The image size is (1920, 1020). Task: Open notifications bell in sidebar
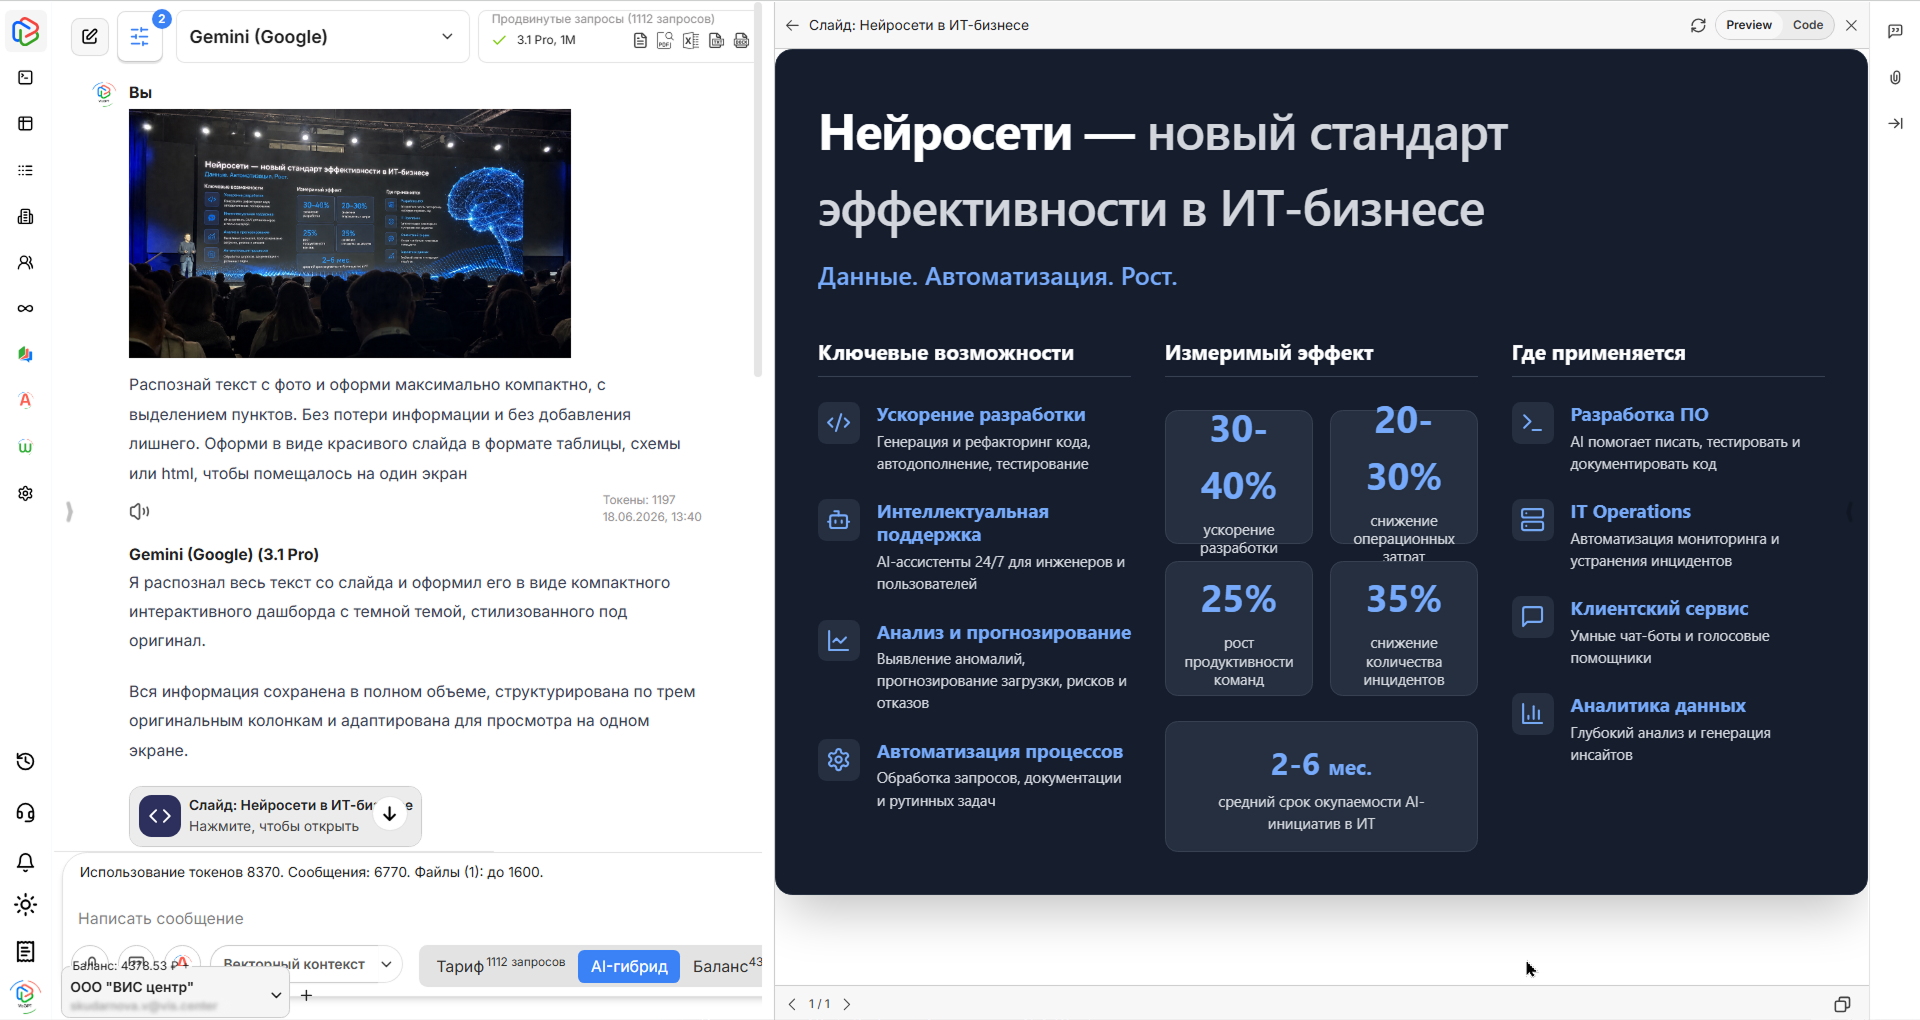click(x=26, y=862)
